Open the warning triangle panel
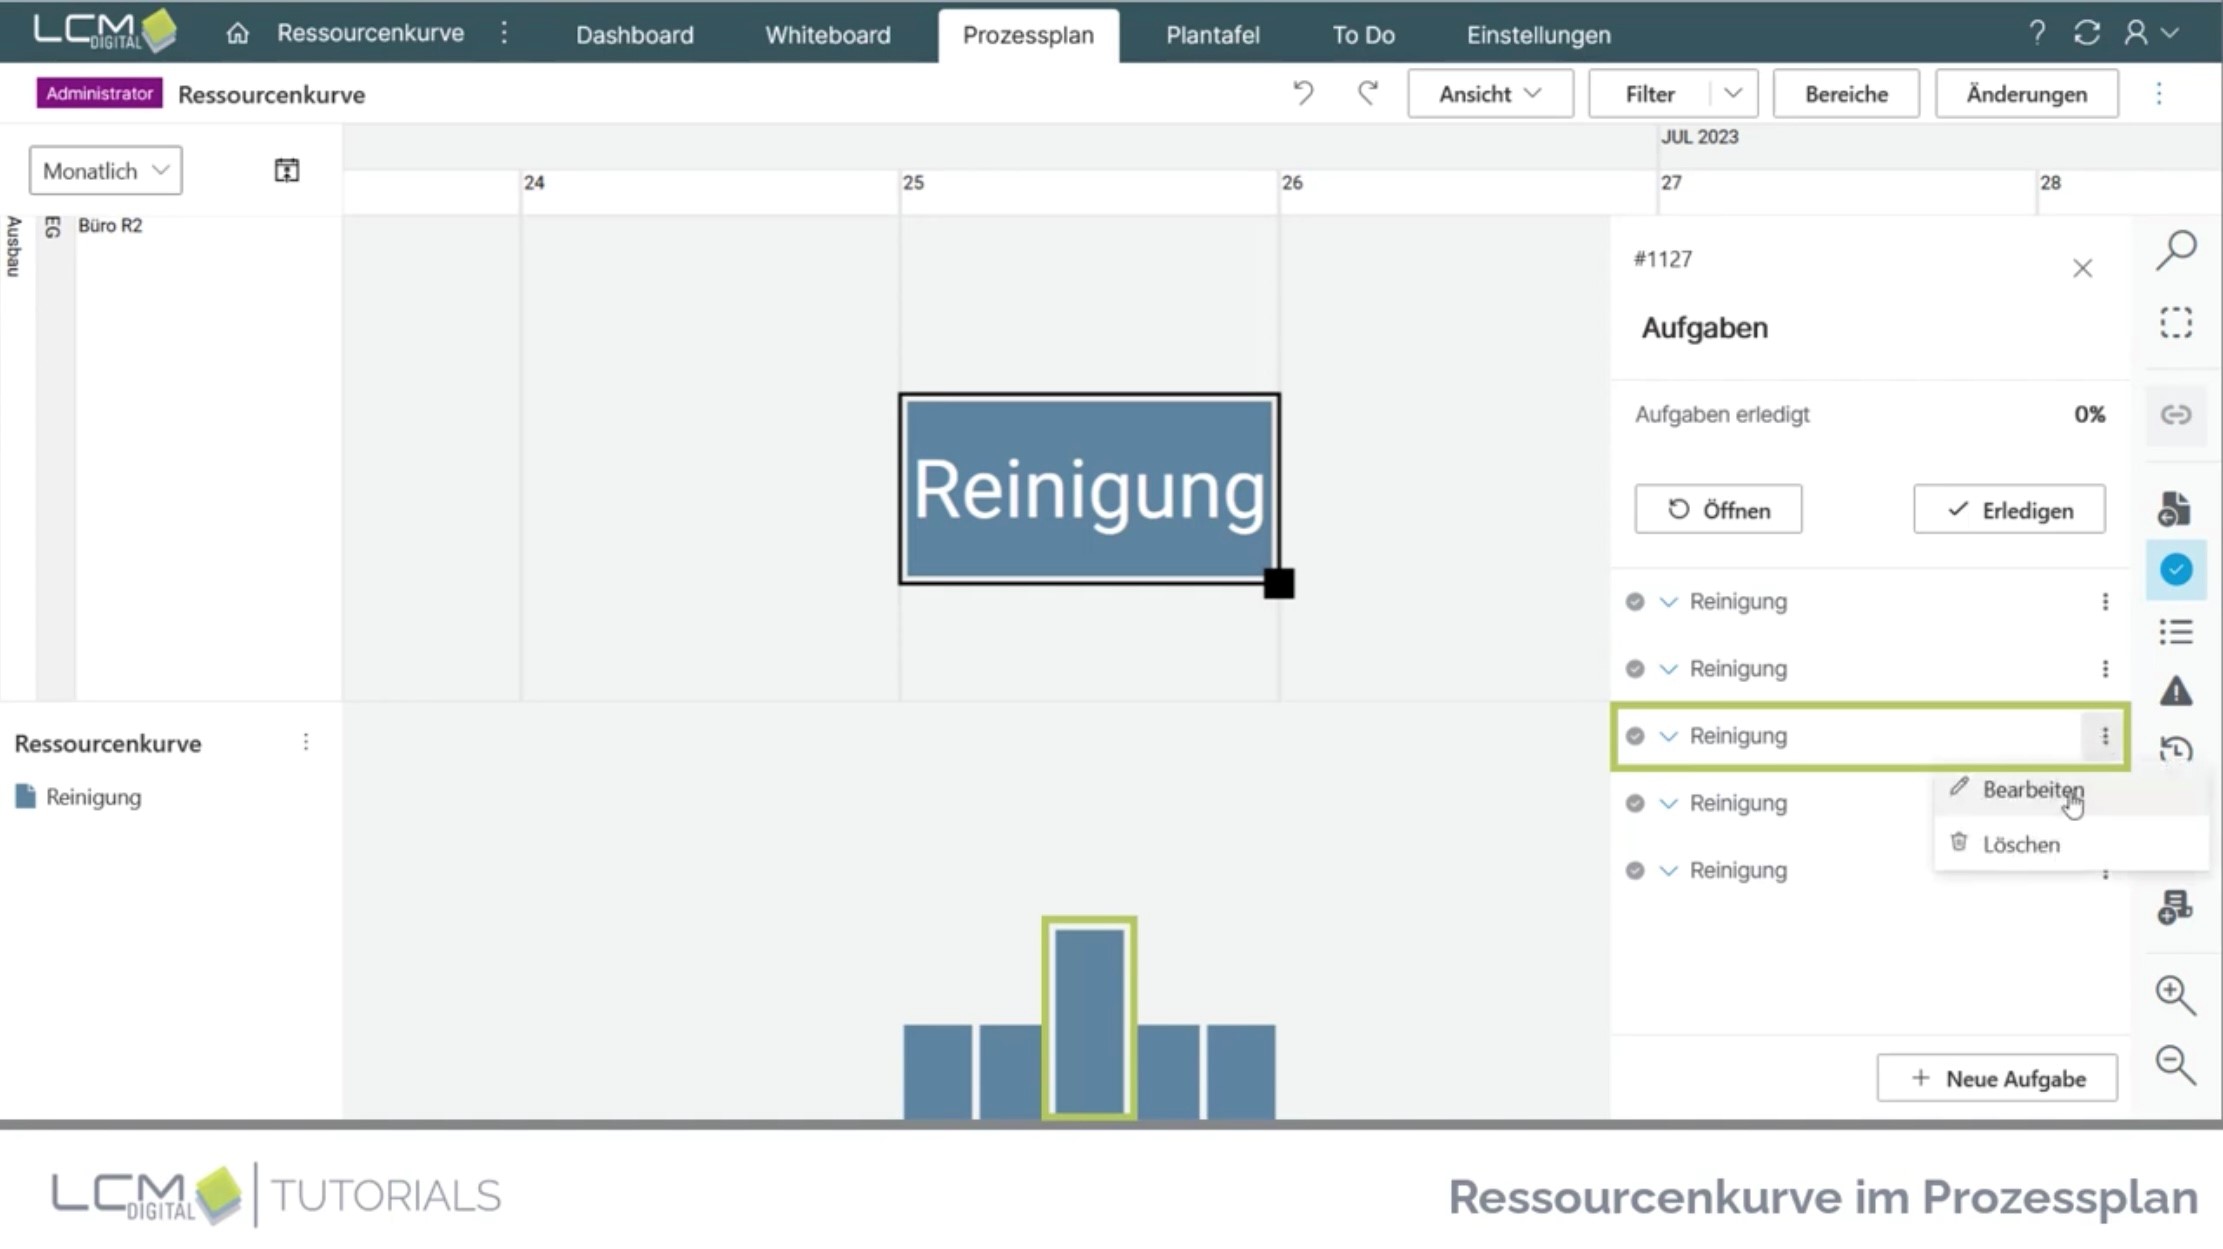 [x=2176, y=691]
